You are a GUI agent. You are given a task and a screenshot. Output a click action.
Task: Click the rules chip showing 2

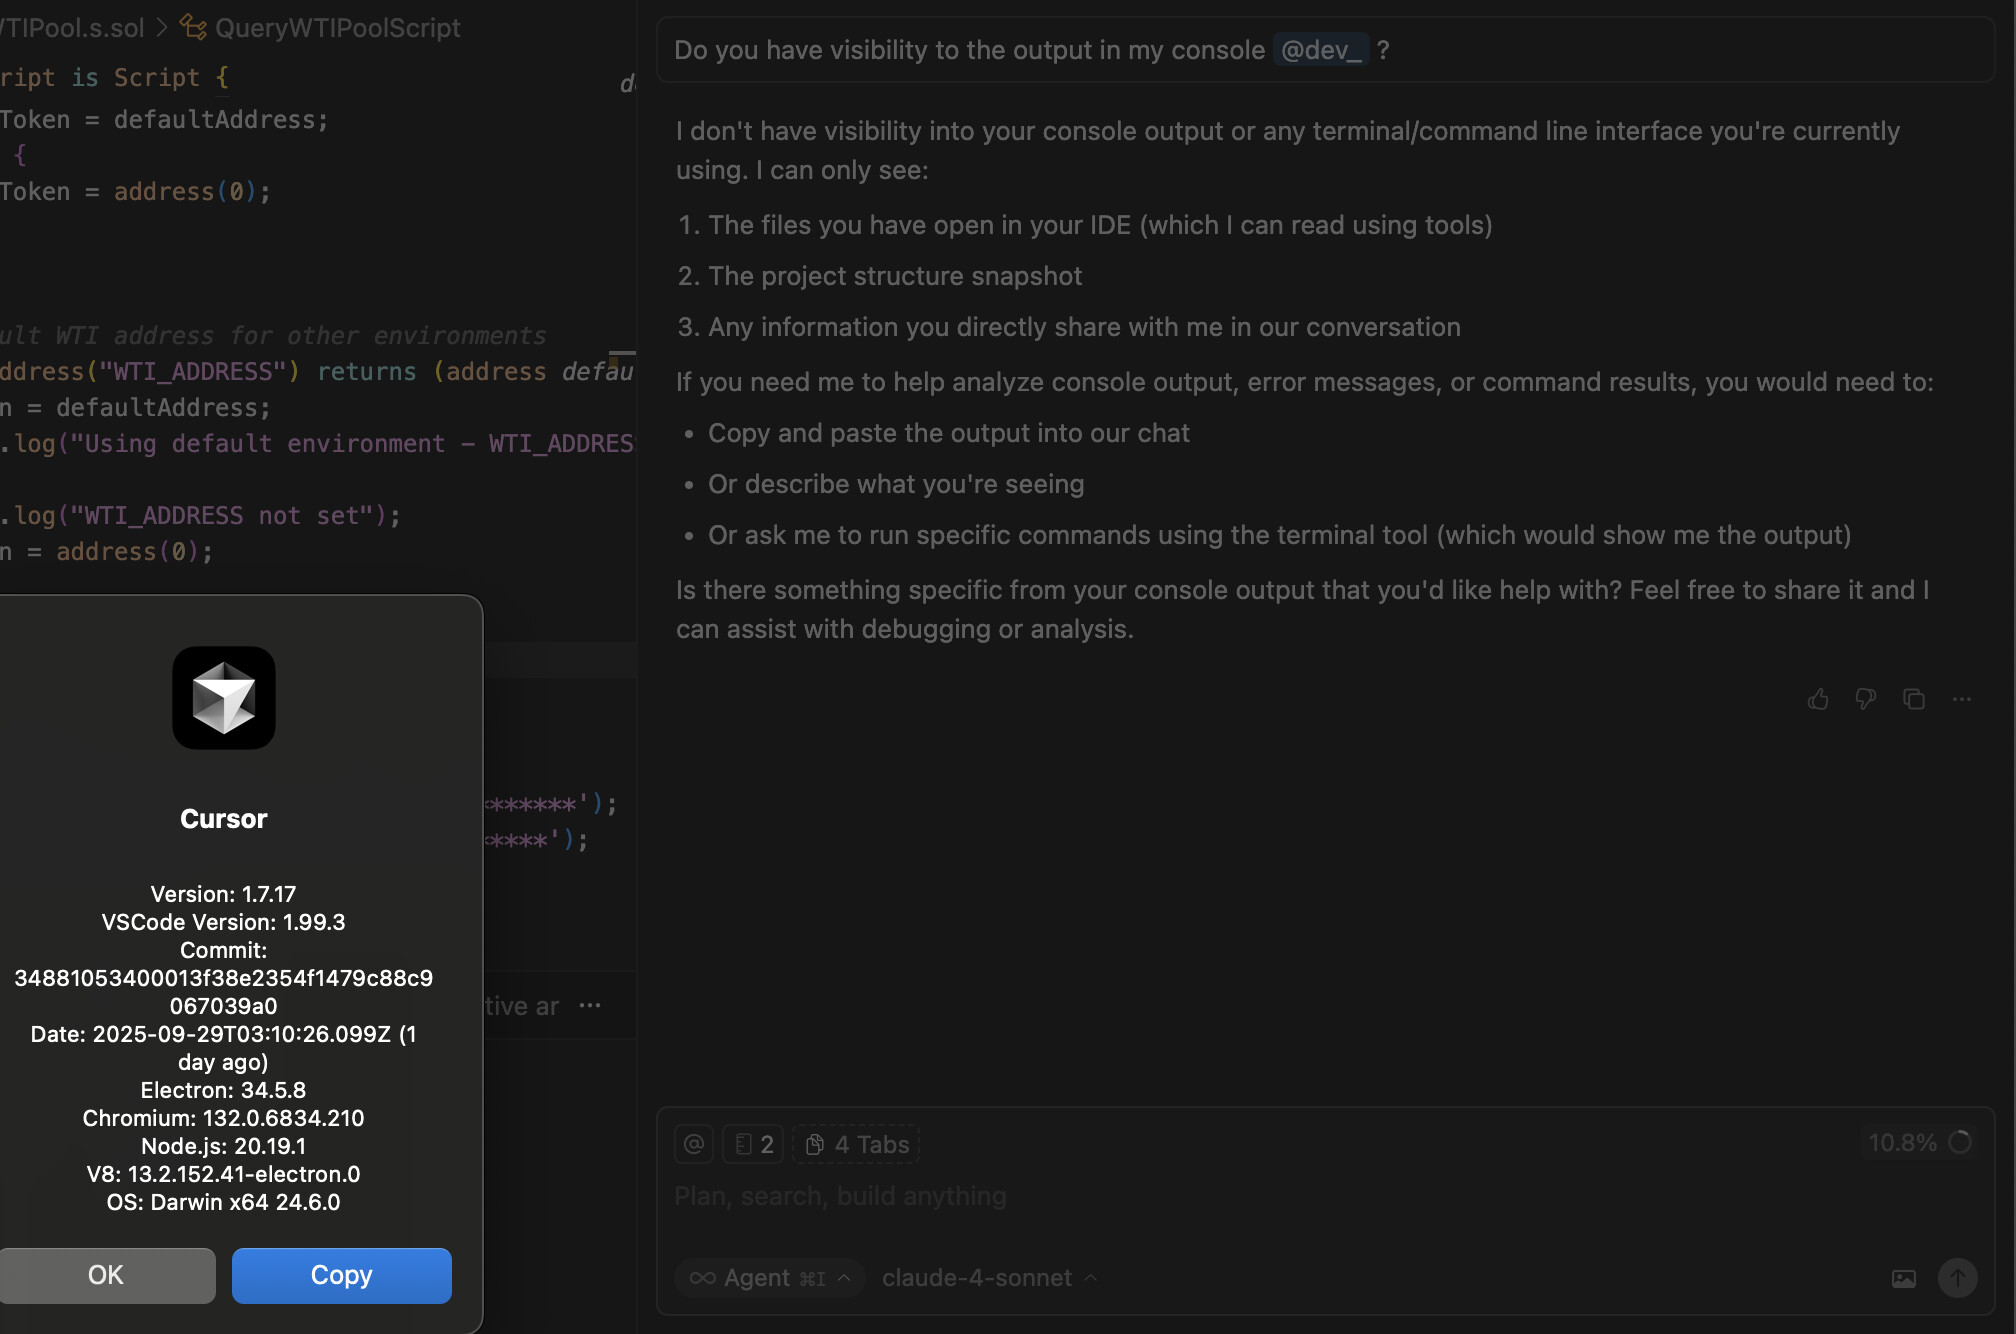pos(753,1144)
